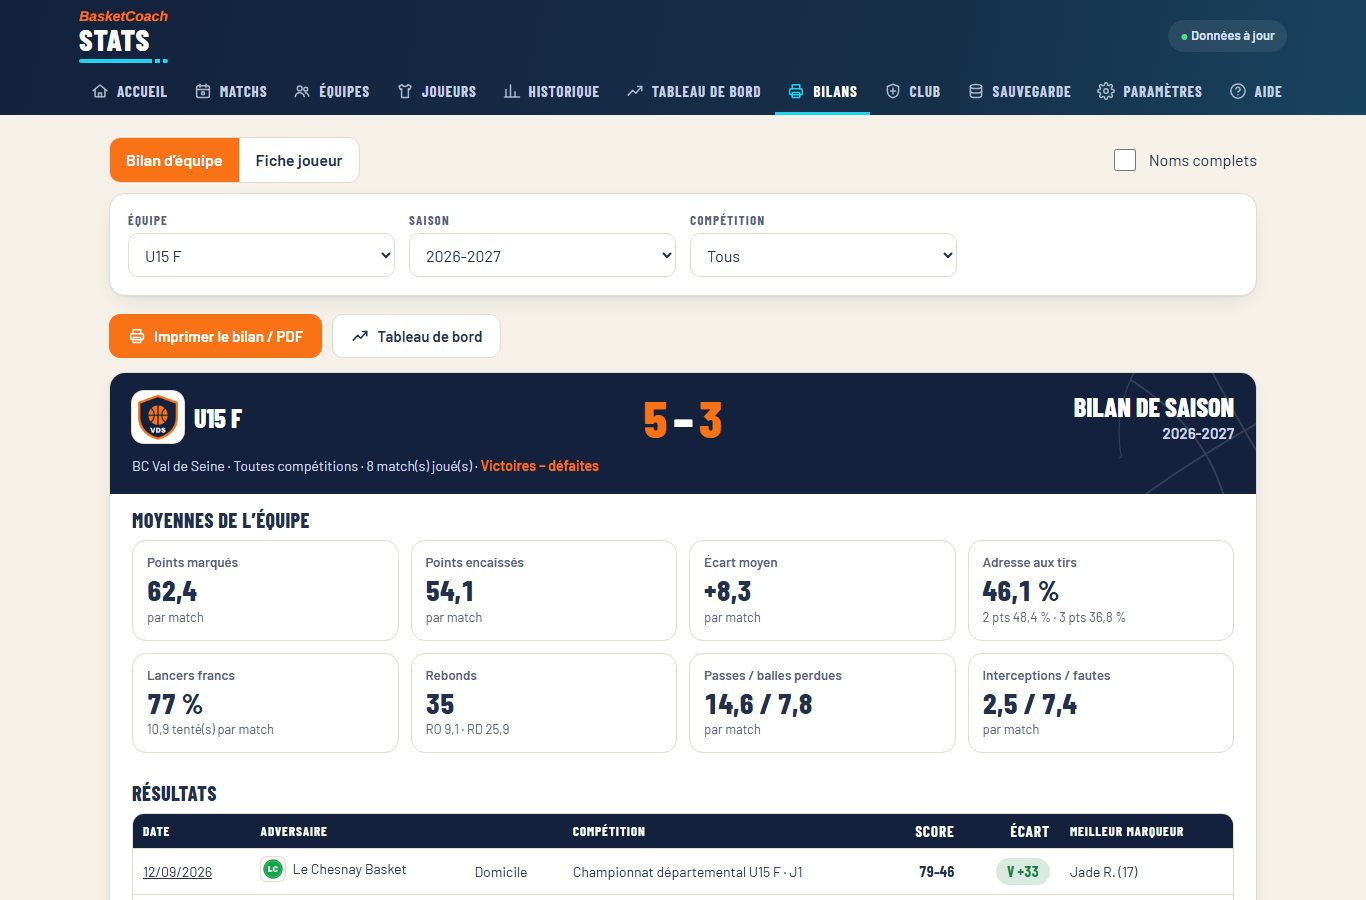This screenshot has height=900, width=1366.
Task: Click the Écart moyen +8,3 card
Action: coord(822,590)
